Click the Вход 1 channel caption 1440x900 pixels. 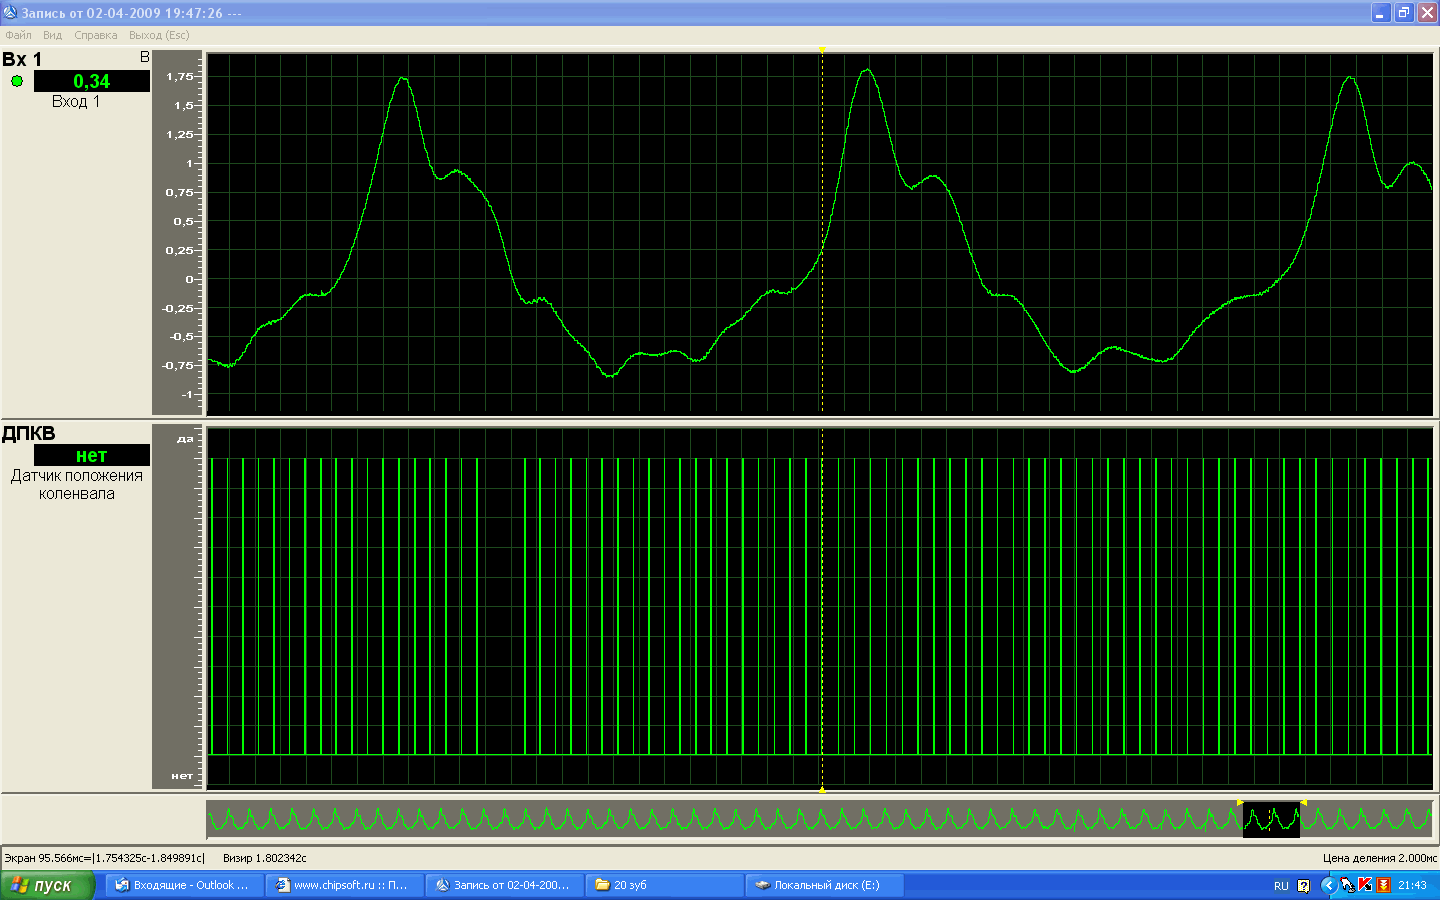pos(76,101)
